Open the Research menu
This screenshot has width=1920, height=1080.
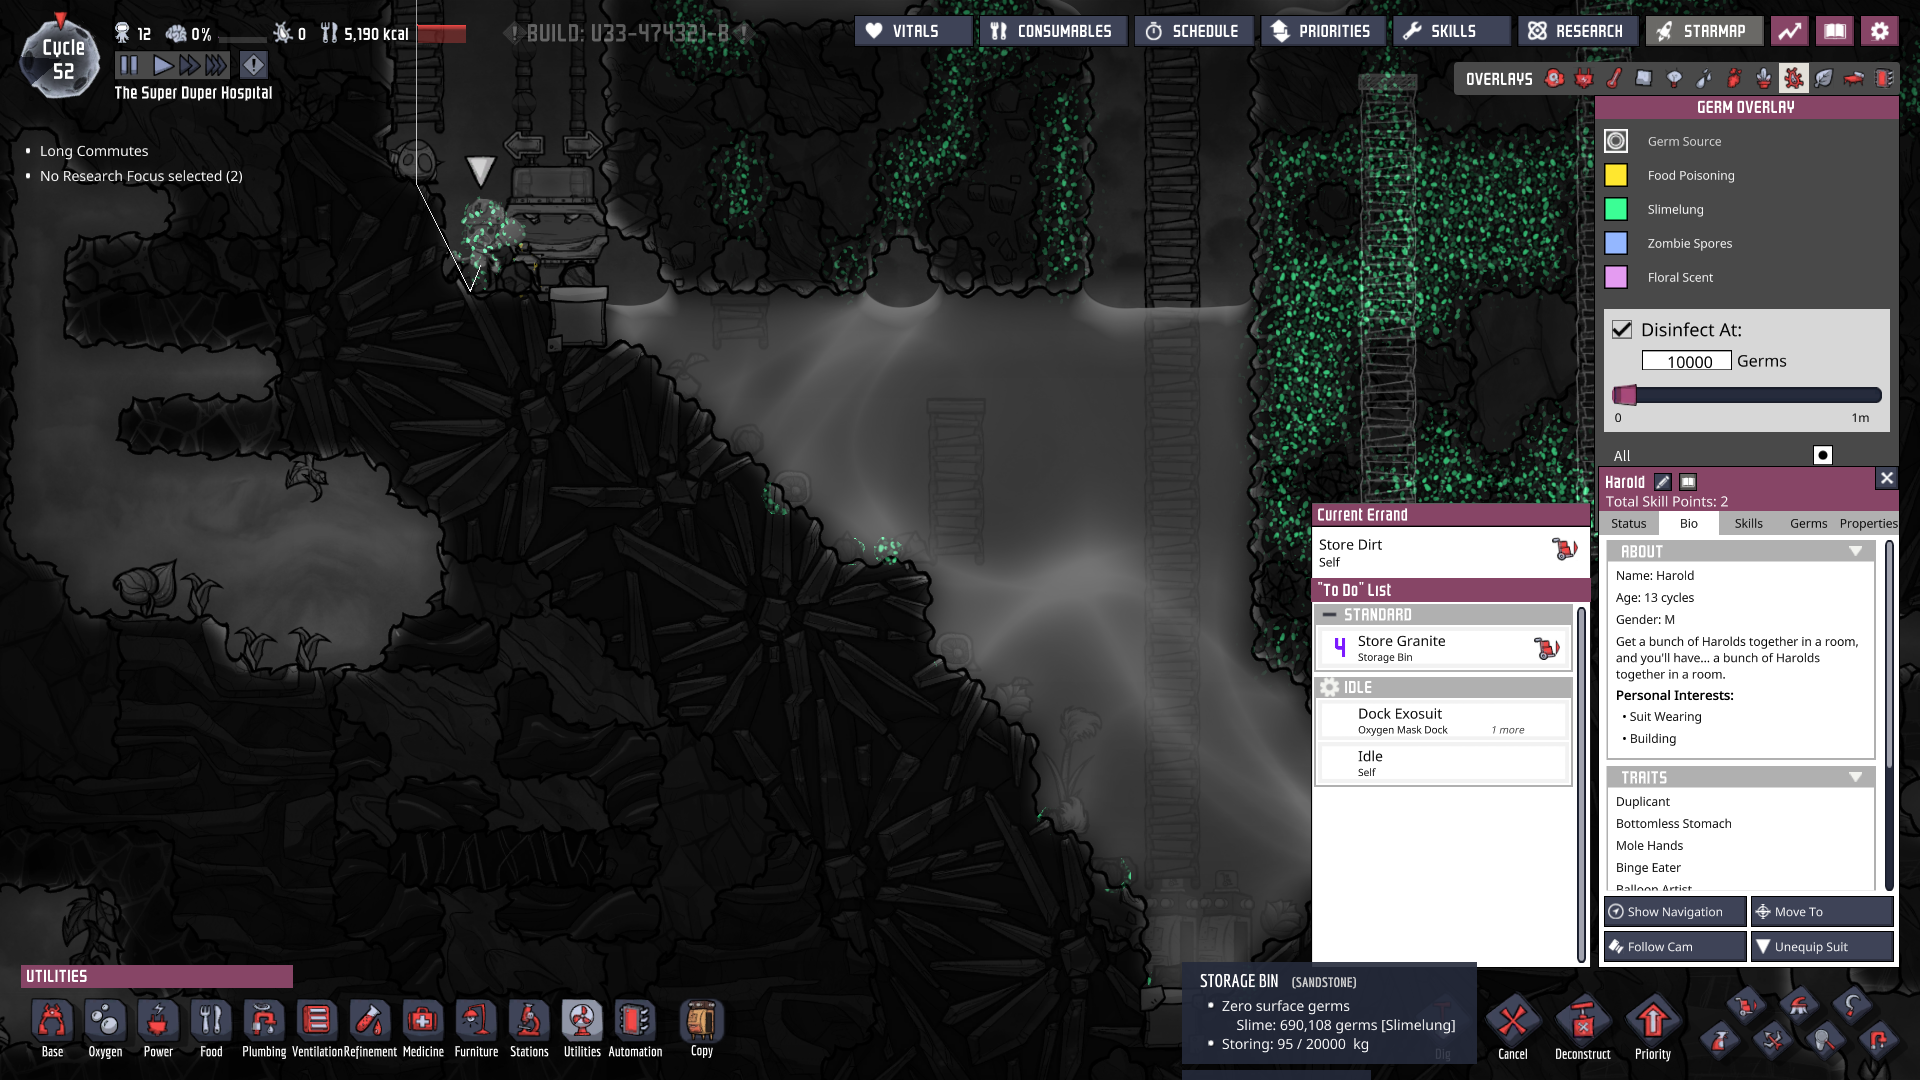coord(1576,31)
